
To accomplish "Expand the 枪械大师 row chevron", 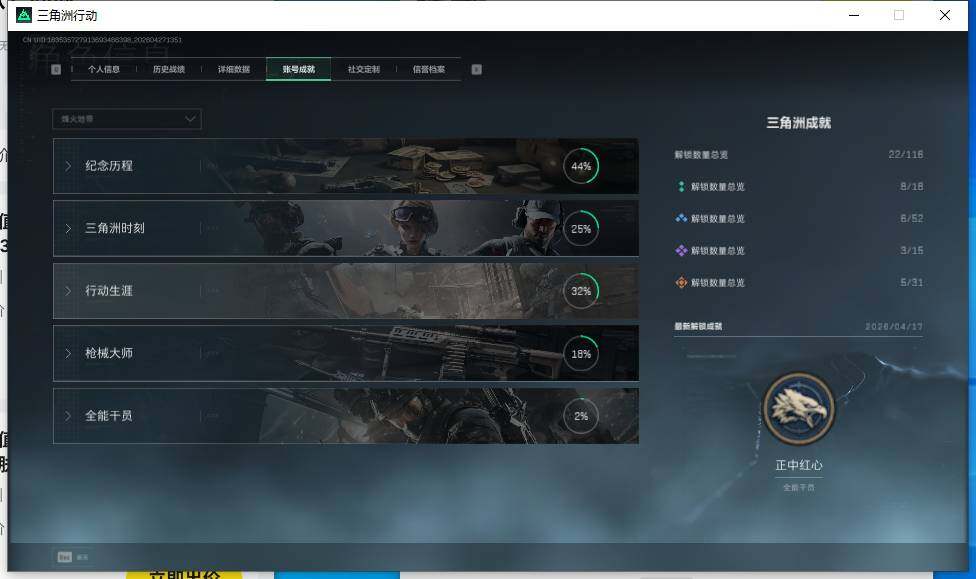I will click(68, 353).
